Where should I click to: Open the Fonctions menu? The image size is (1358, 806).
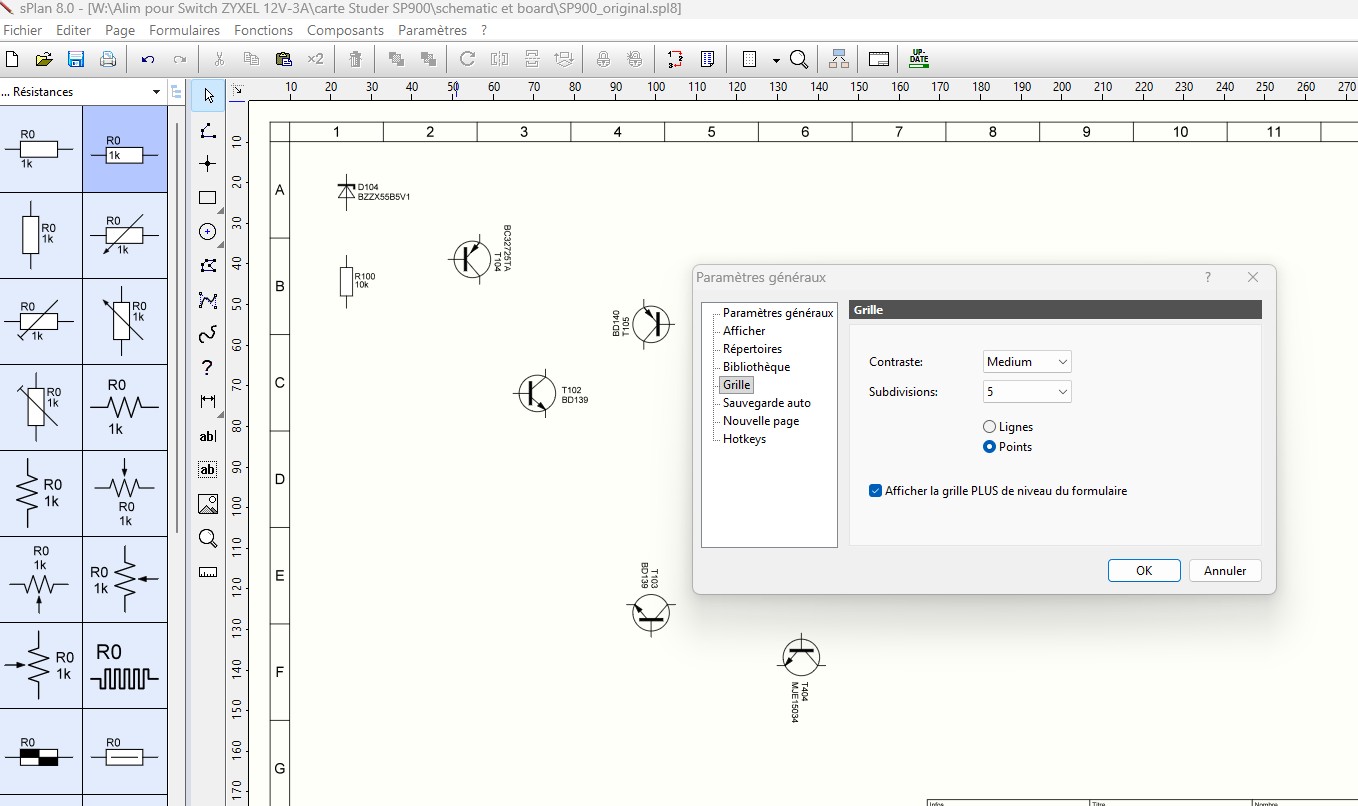coord(263,30)
